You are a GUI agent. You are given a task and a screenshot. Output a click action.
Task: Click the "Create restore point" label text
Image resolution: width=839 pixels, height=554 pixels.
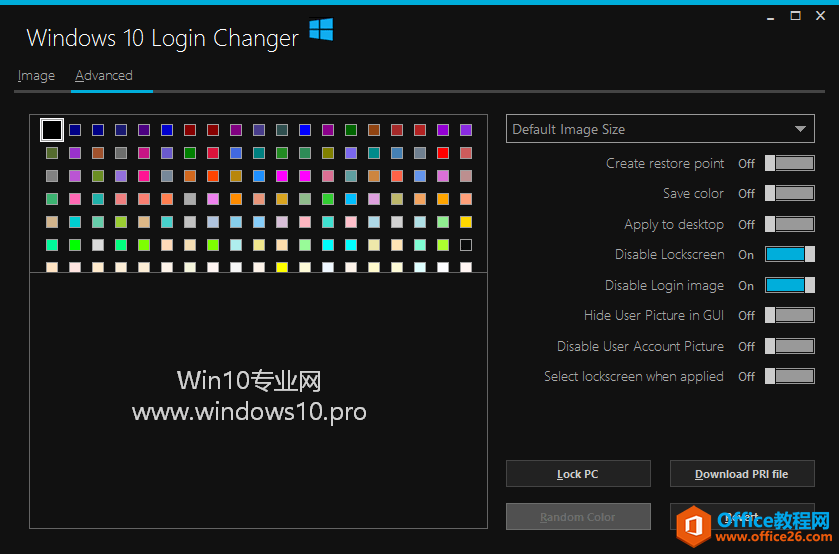click(665, 163)
